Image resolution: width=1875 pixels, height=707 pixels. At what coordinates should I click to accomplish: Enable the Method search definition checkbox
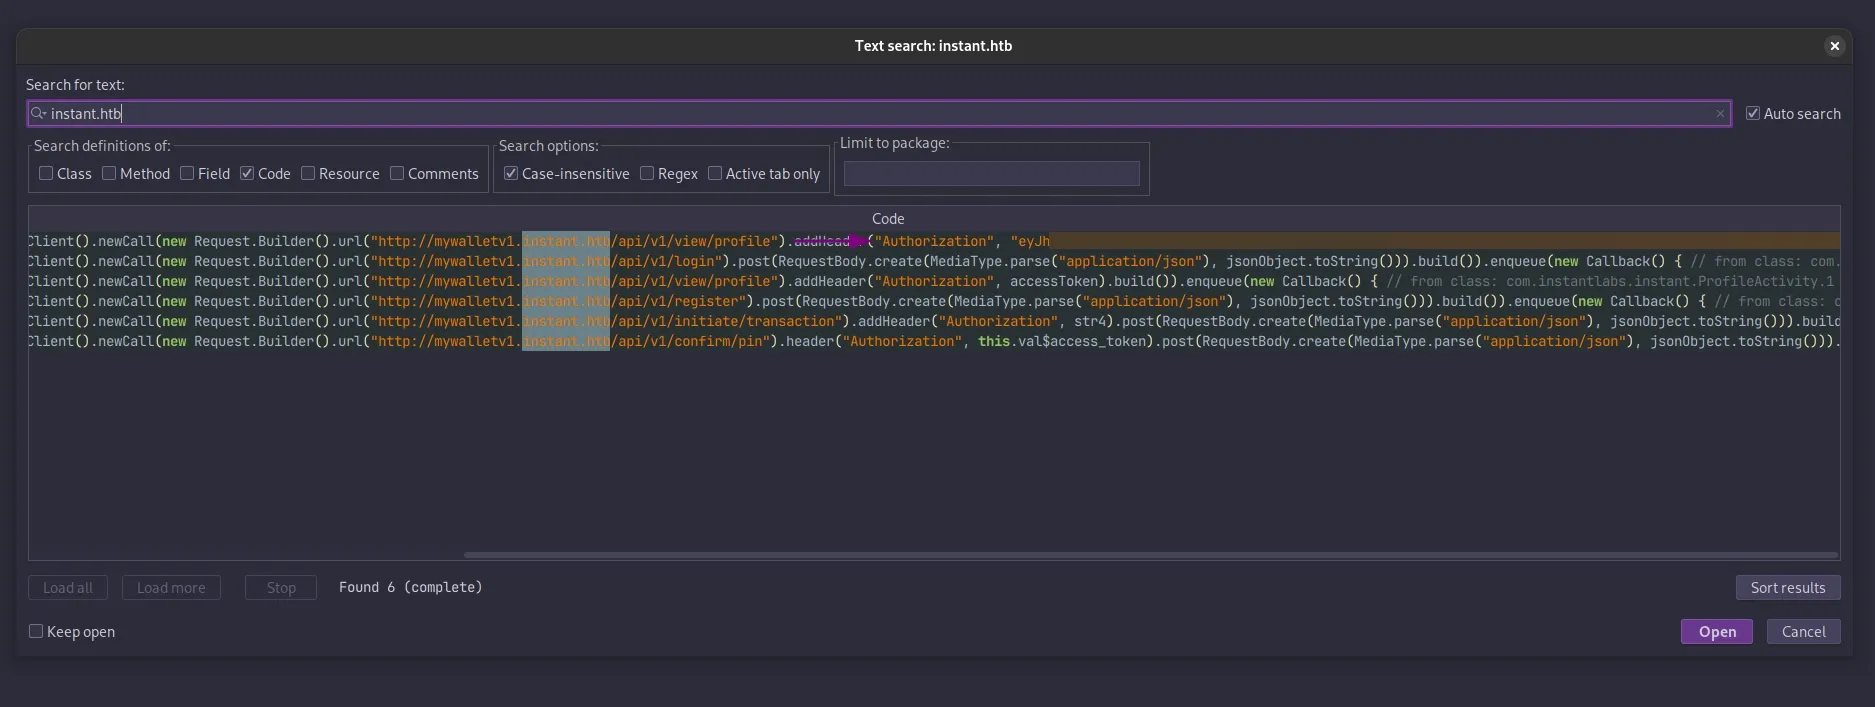tap(109, 173)
